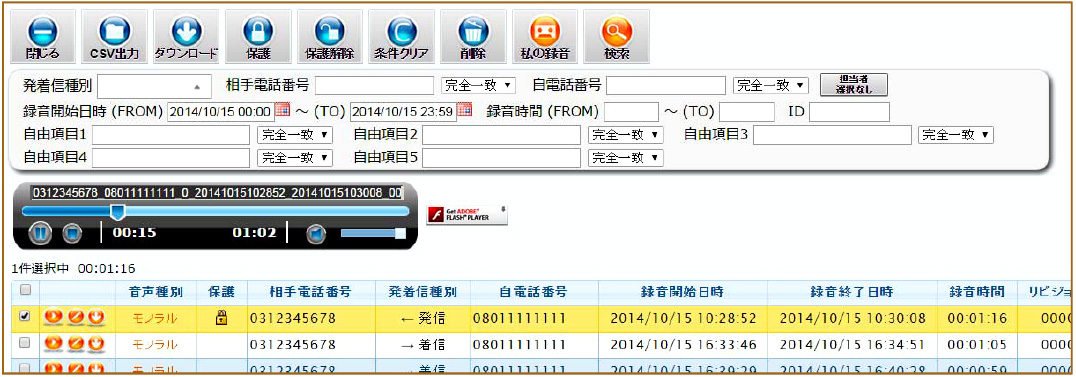
Task: Focus the 自由項目5 text field
Action: pos(502,158)
